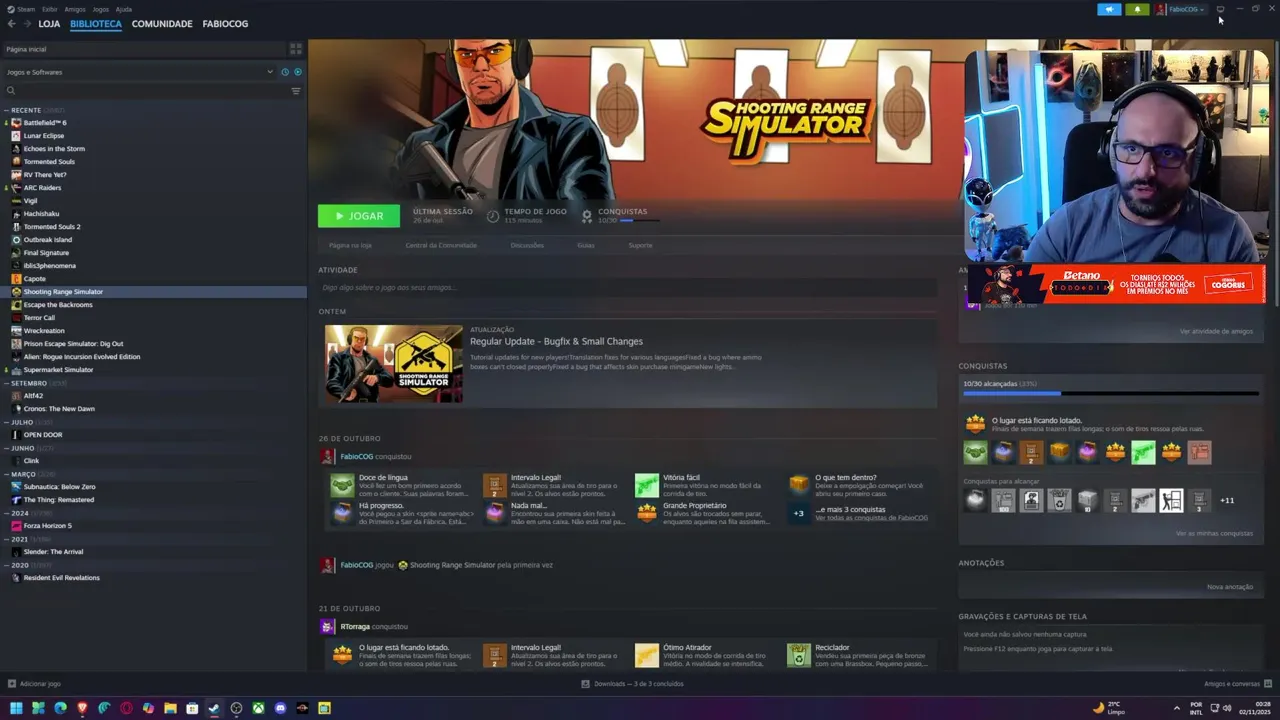Open Guias link

[x=586, y=245]
